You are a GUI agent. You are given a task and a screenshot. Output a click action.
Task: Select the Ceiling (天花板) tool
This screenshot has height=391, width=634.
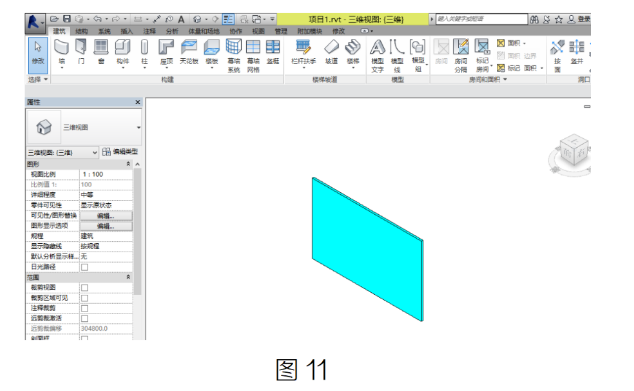pos(189,52)
